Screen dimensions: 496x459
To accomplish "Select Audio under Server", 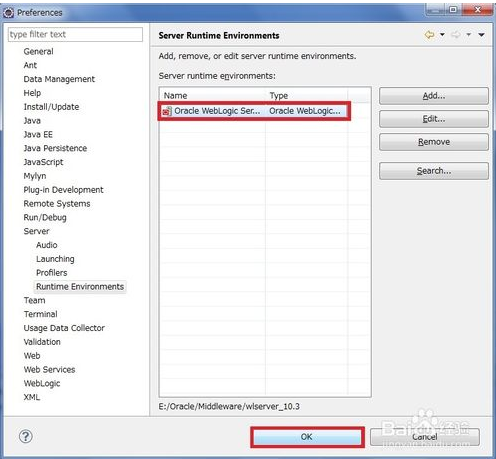I will (x=47, y=245).
